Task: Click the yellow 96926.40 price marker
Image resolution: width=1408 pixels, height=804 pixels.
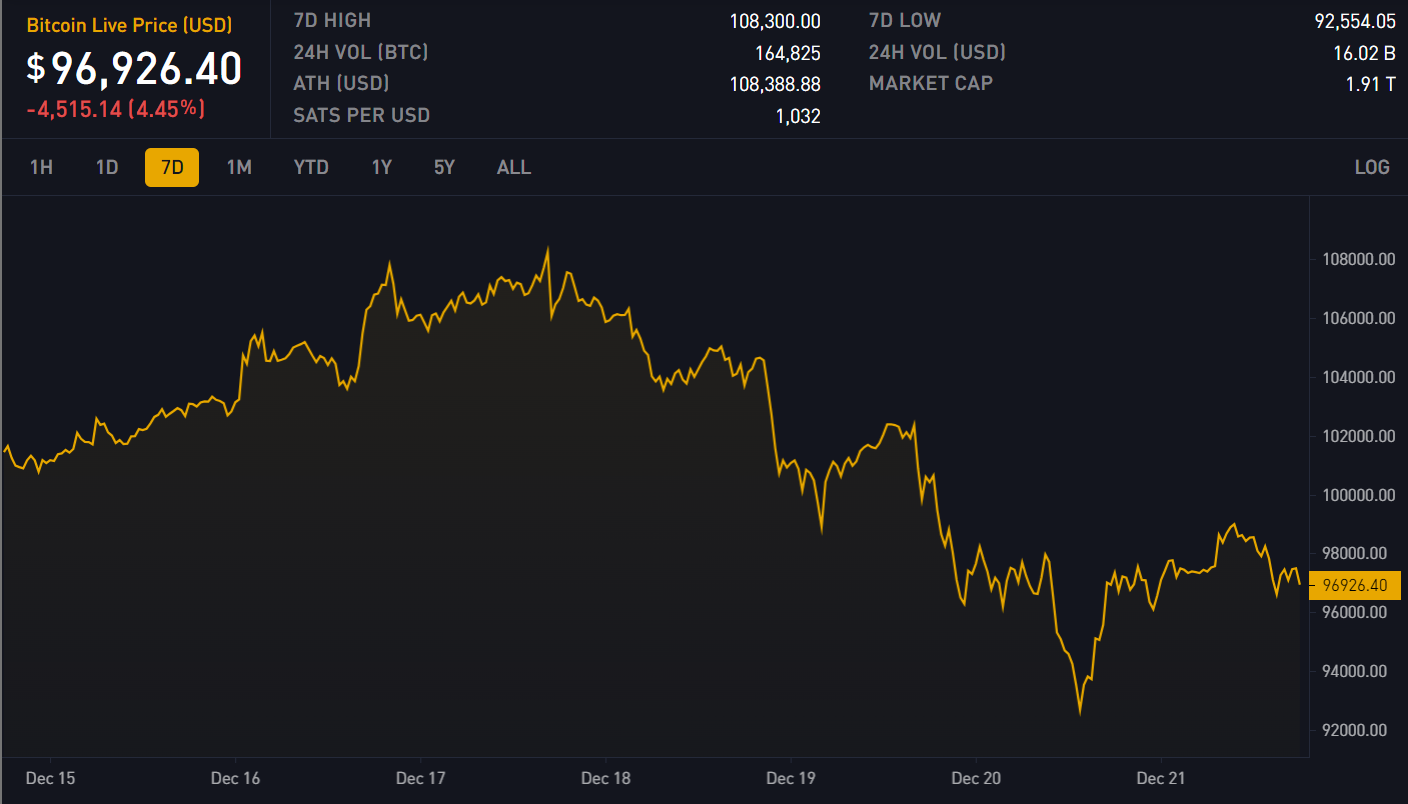Action: tap(1354, 585)
